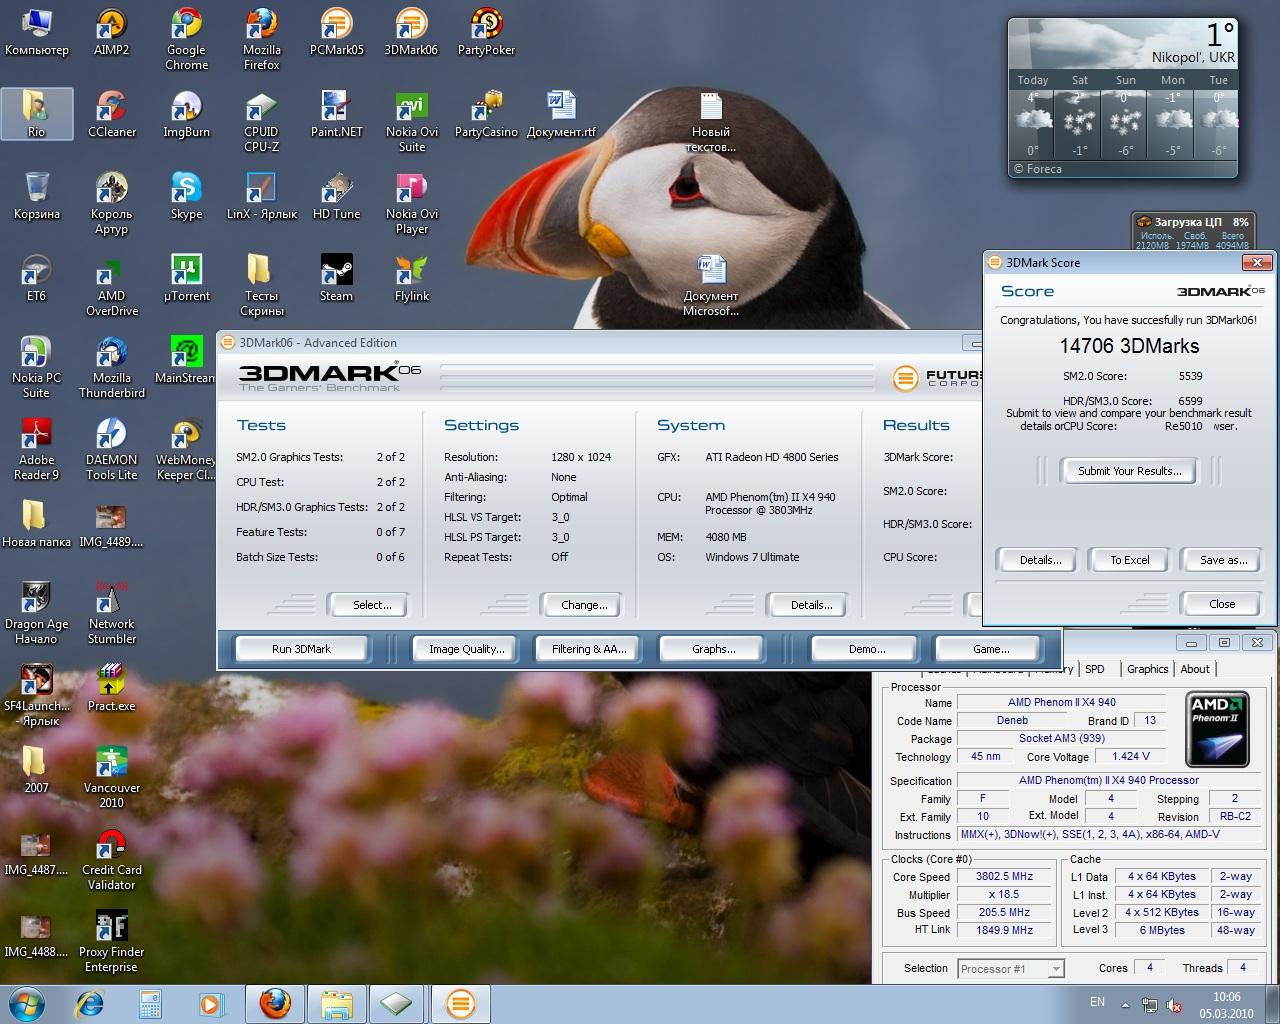Open the Корзина recycle bin icon
The image size is (1280, 1024).
[36, 196]
